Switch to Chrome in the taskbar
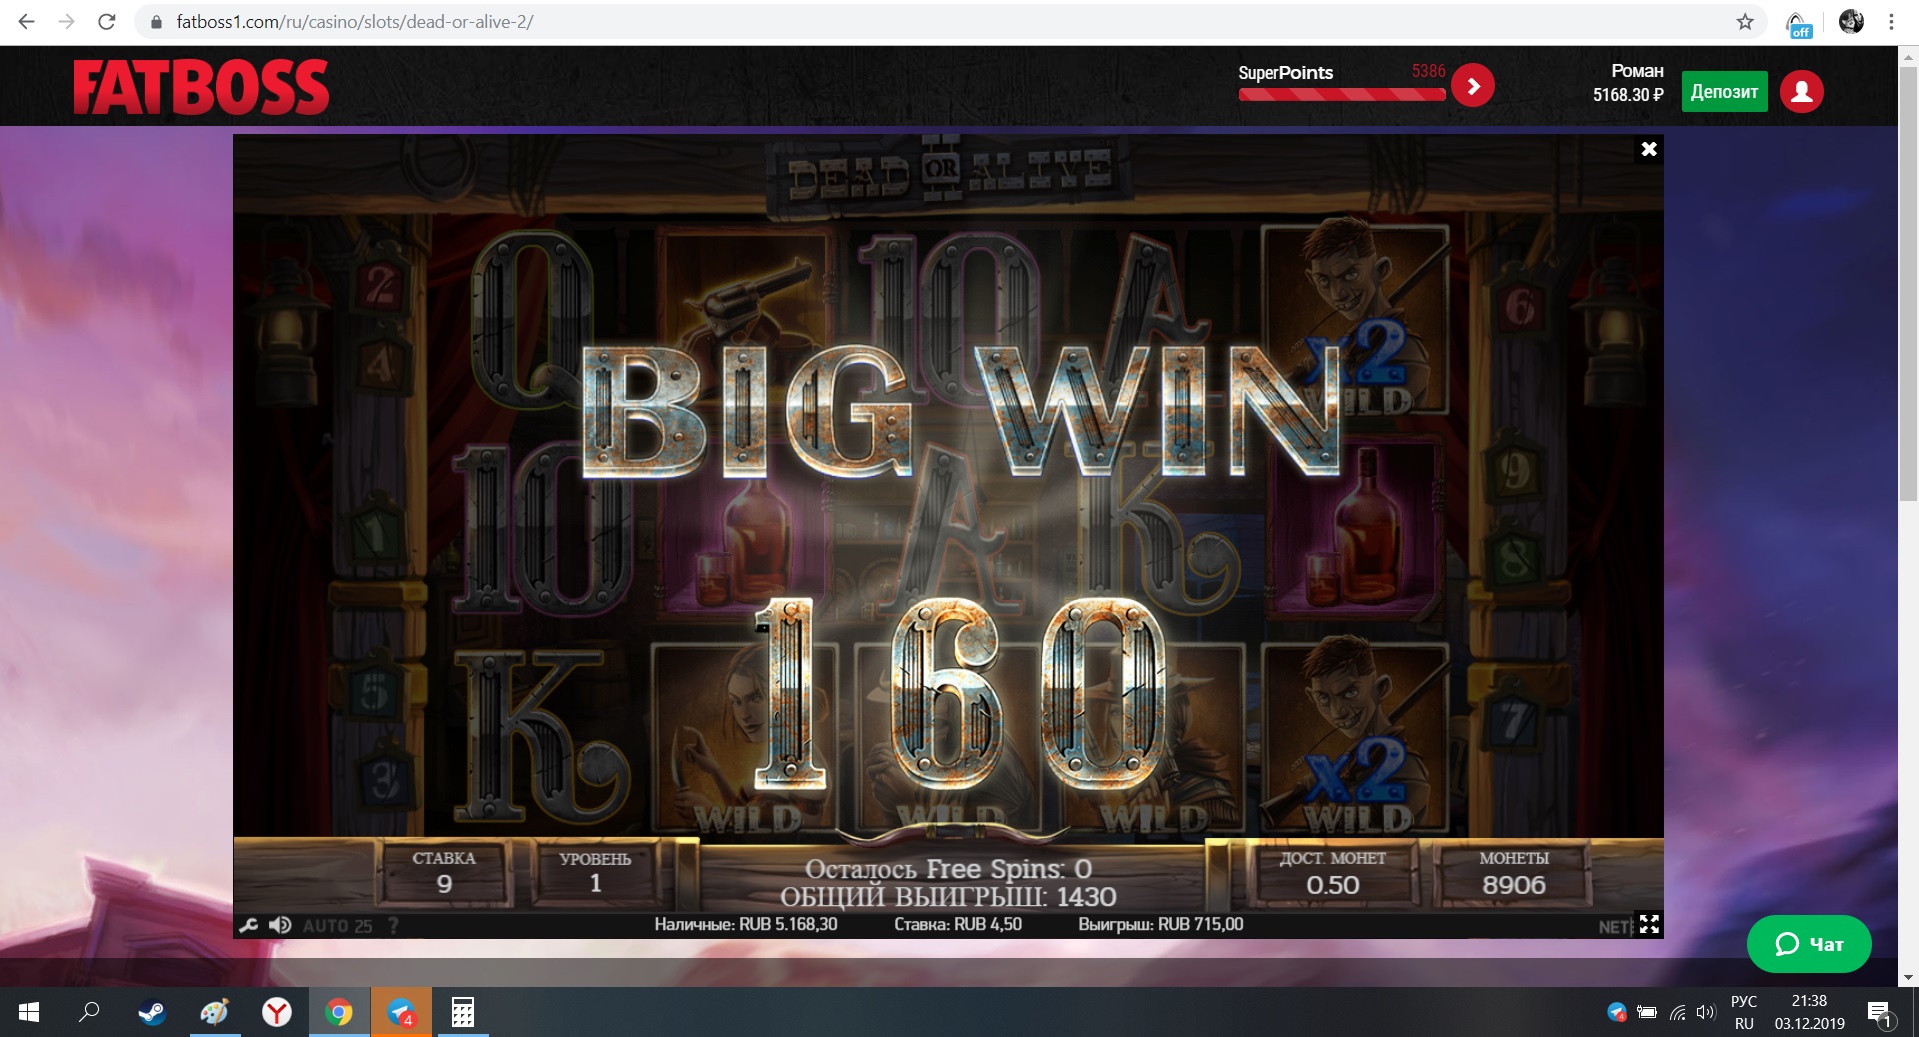The width and height of the screenshot is (1919, 1037). 339,1013
